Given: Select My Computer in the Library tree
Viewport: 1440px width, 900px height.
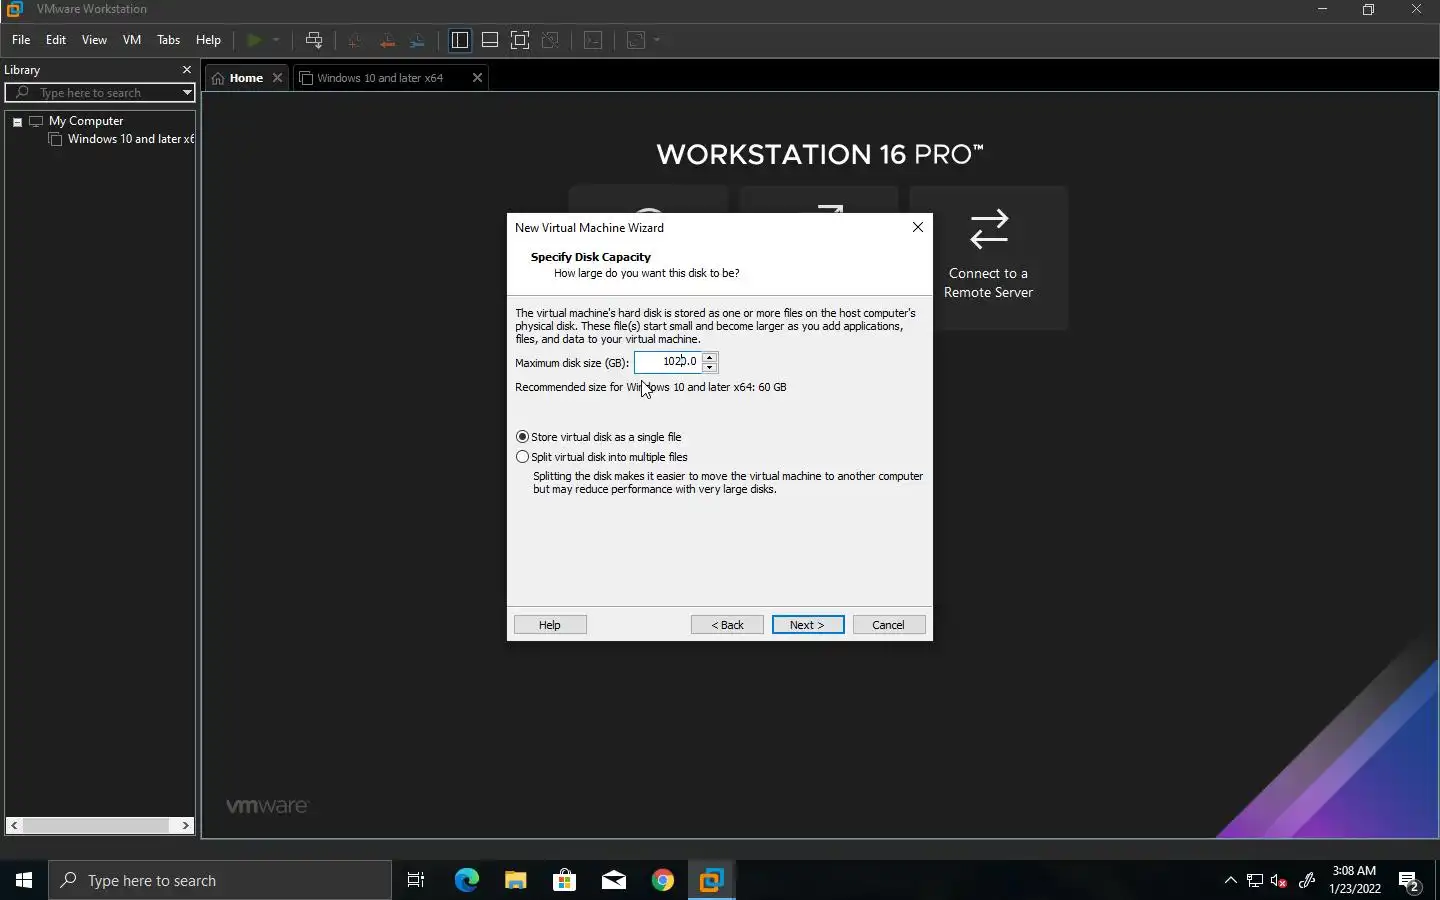Looking at the screenshot, I should pyautogui.click(x=86, y=121).
